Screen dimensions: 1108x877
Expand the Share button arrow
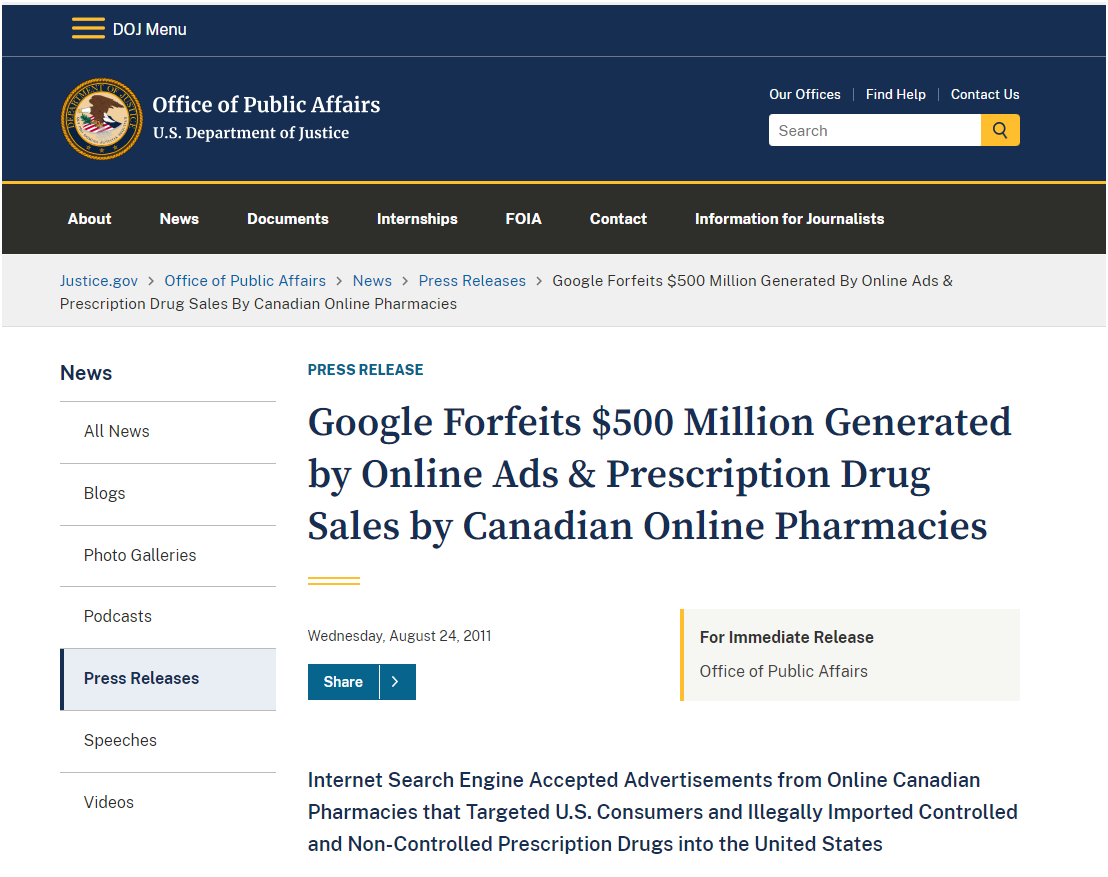tap(397, 682)
